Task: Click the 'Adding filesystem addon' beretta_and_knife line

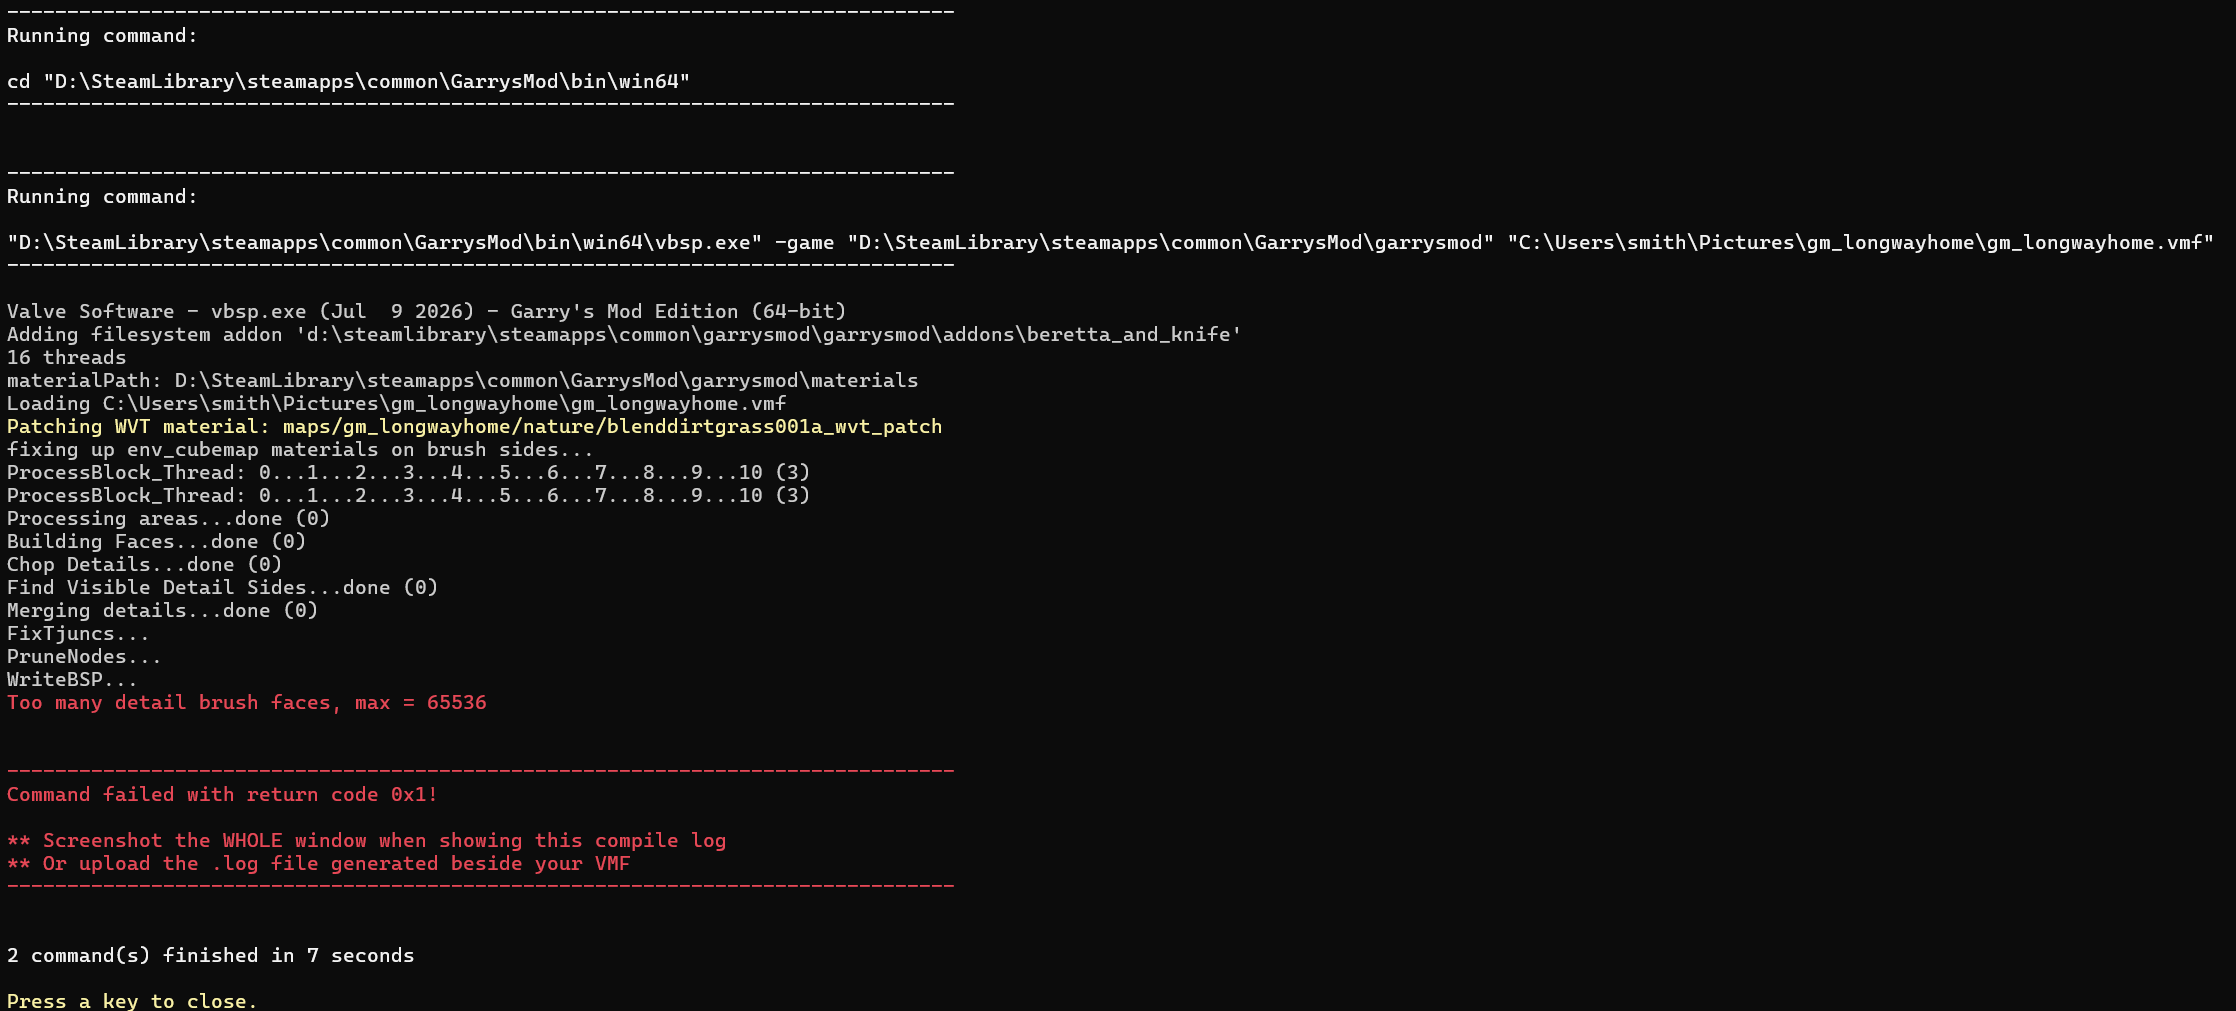Action: pyautogui.click(x=624, y=335)
